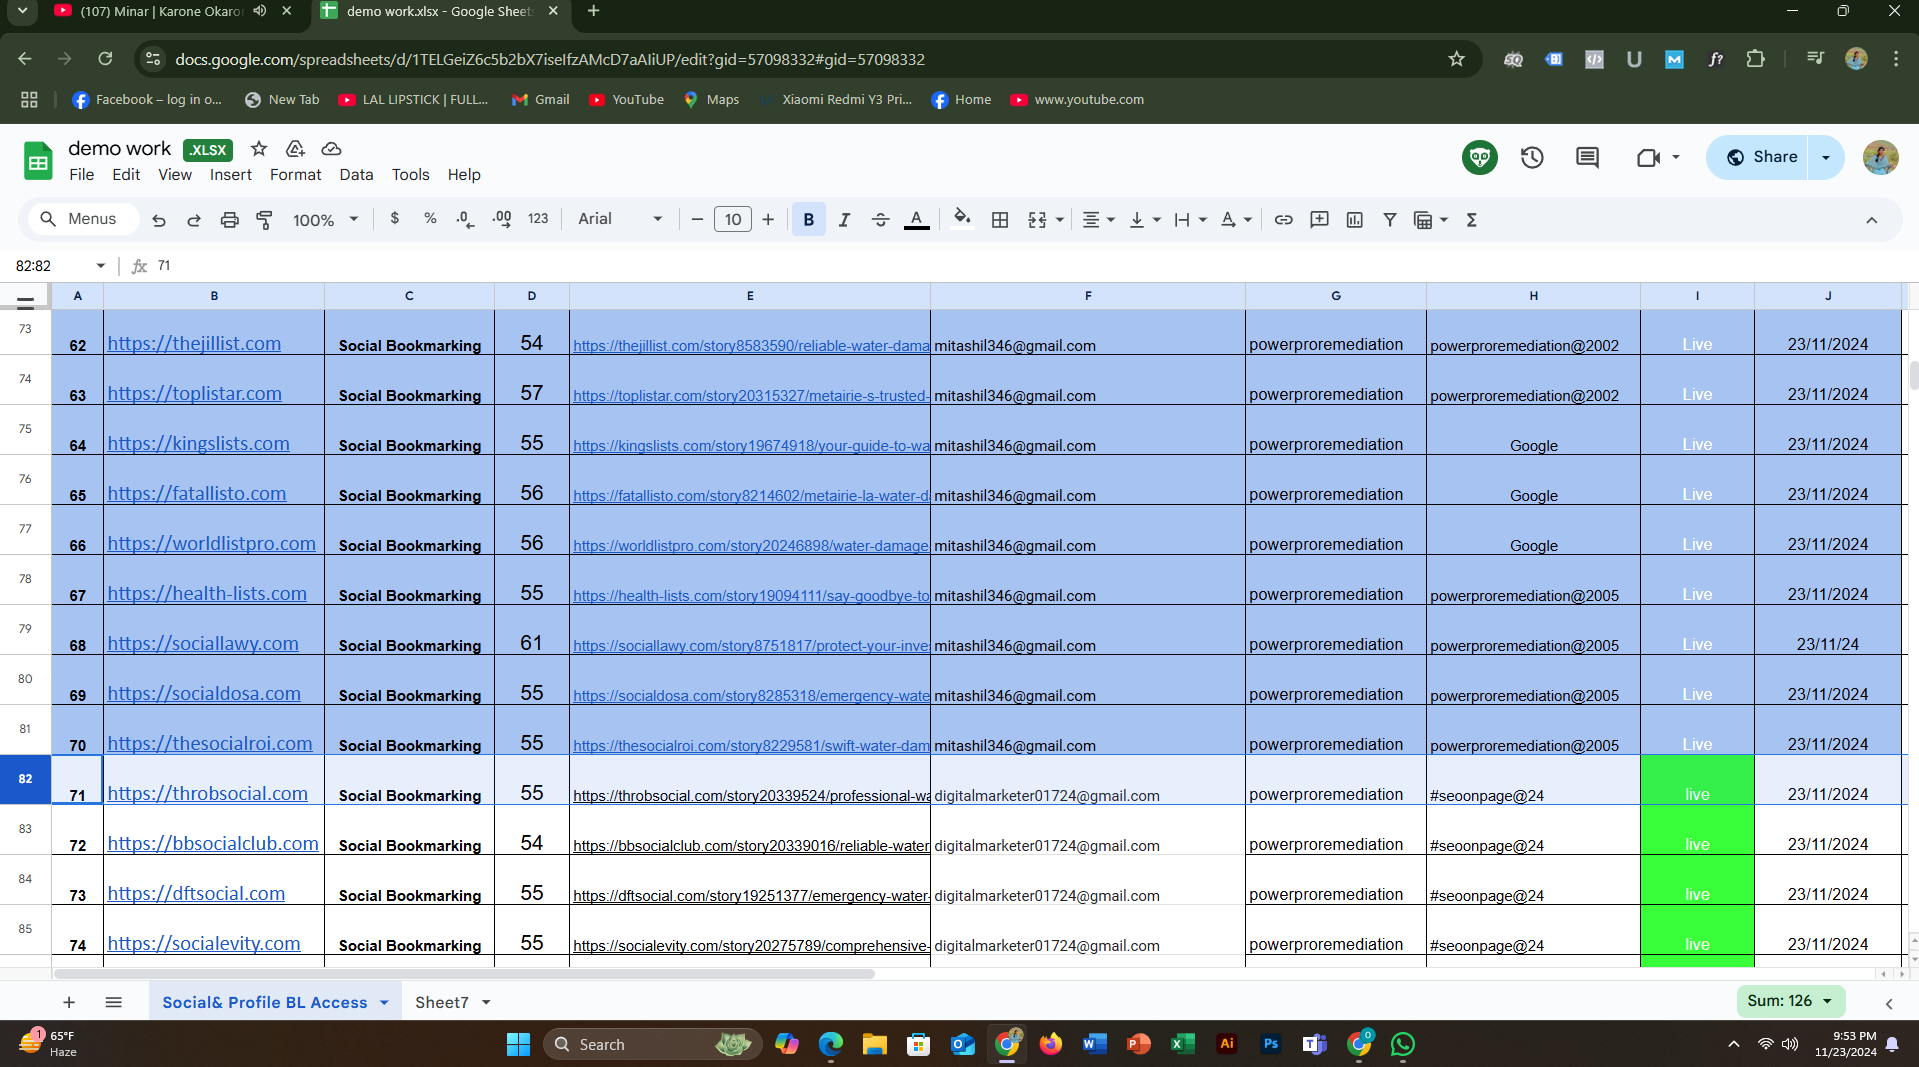The image size is (1919, 1067).
Task: Click the functions sigma icon
Action: [1471, 220]
